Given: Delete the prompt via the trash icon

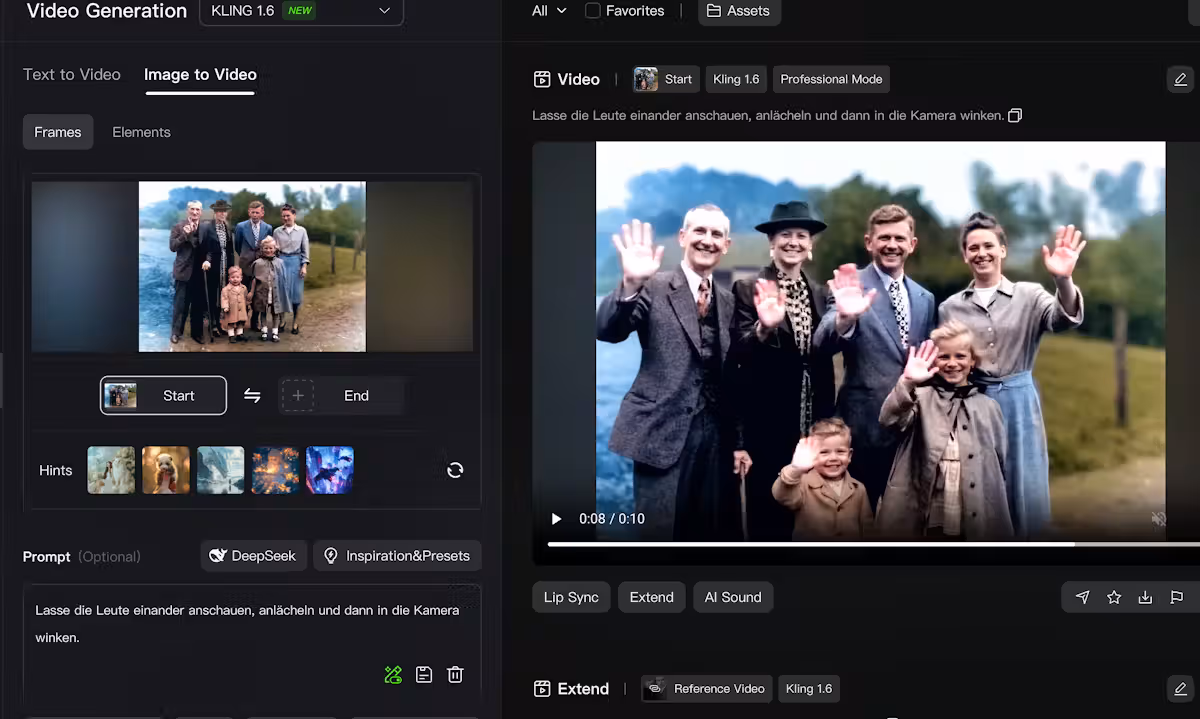Looking at the screenshot, I should pos(455,674).
